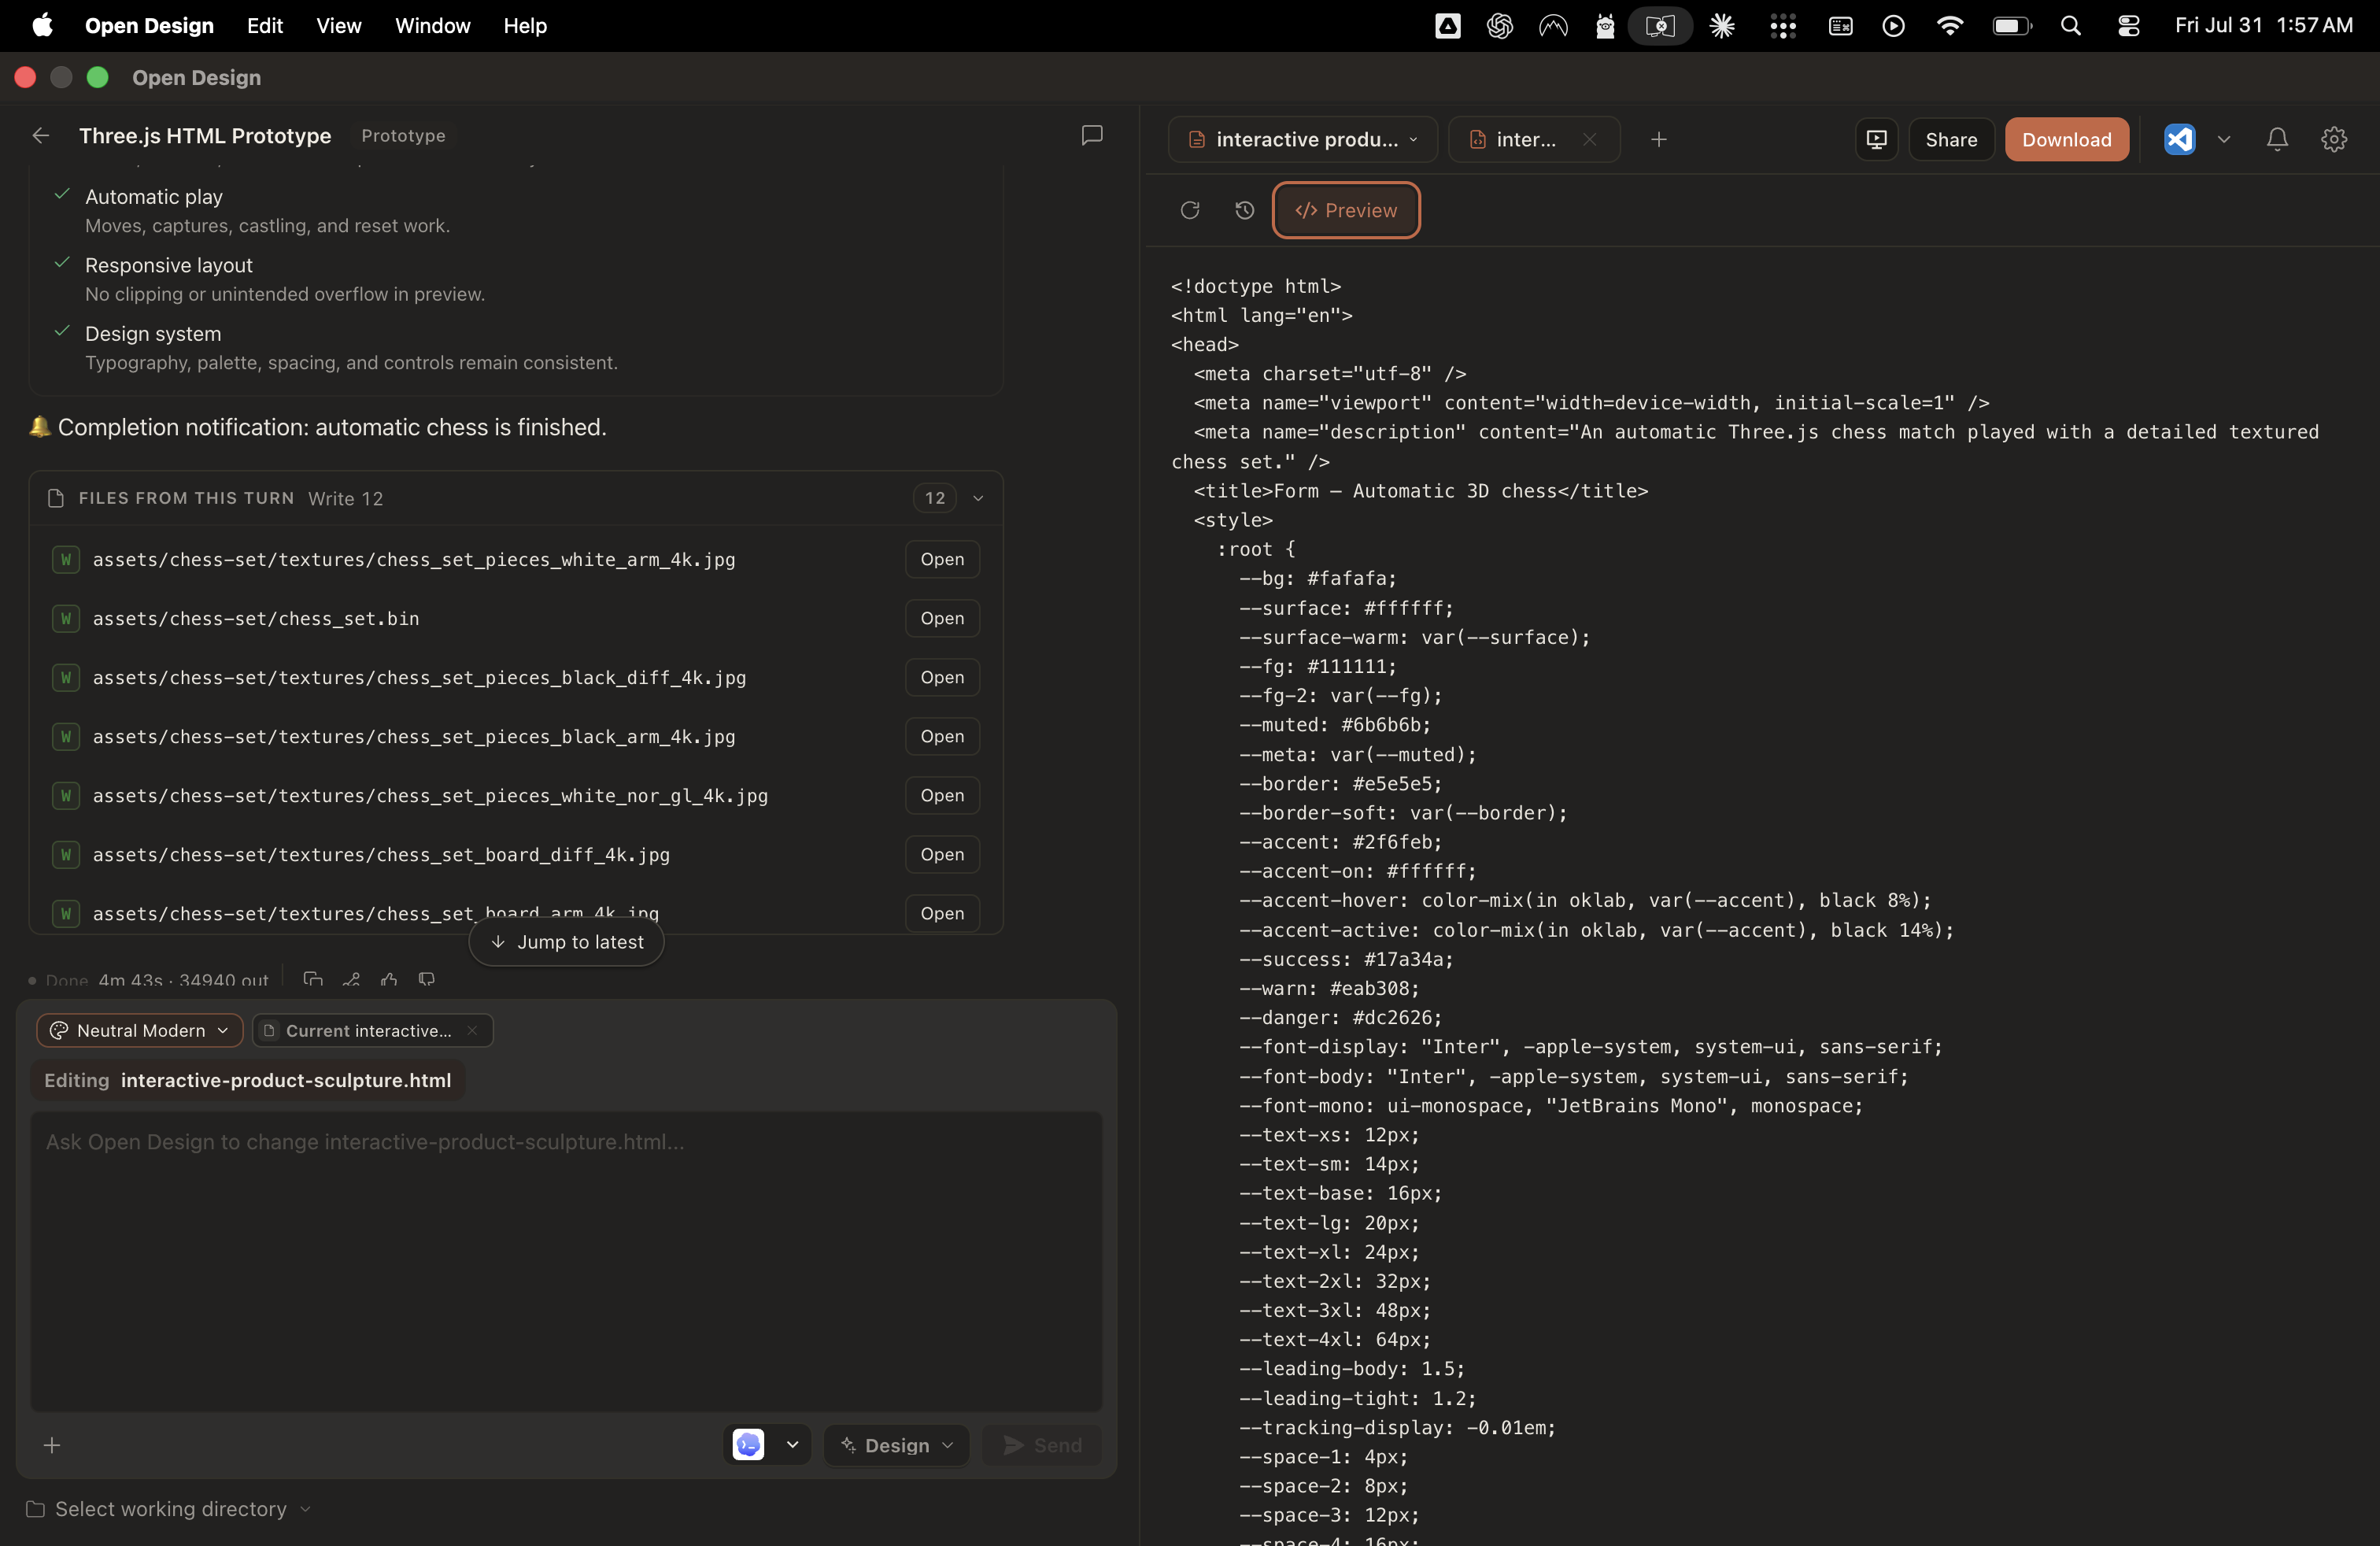
Task: Open the Control Center menu bar icon
Action: [2128, 26]
